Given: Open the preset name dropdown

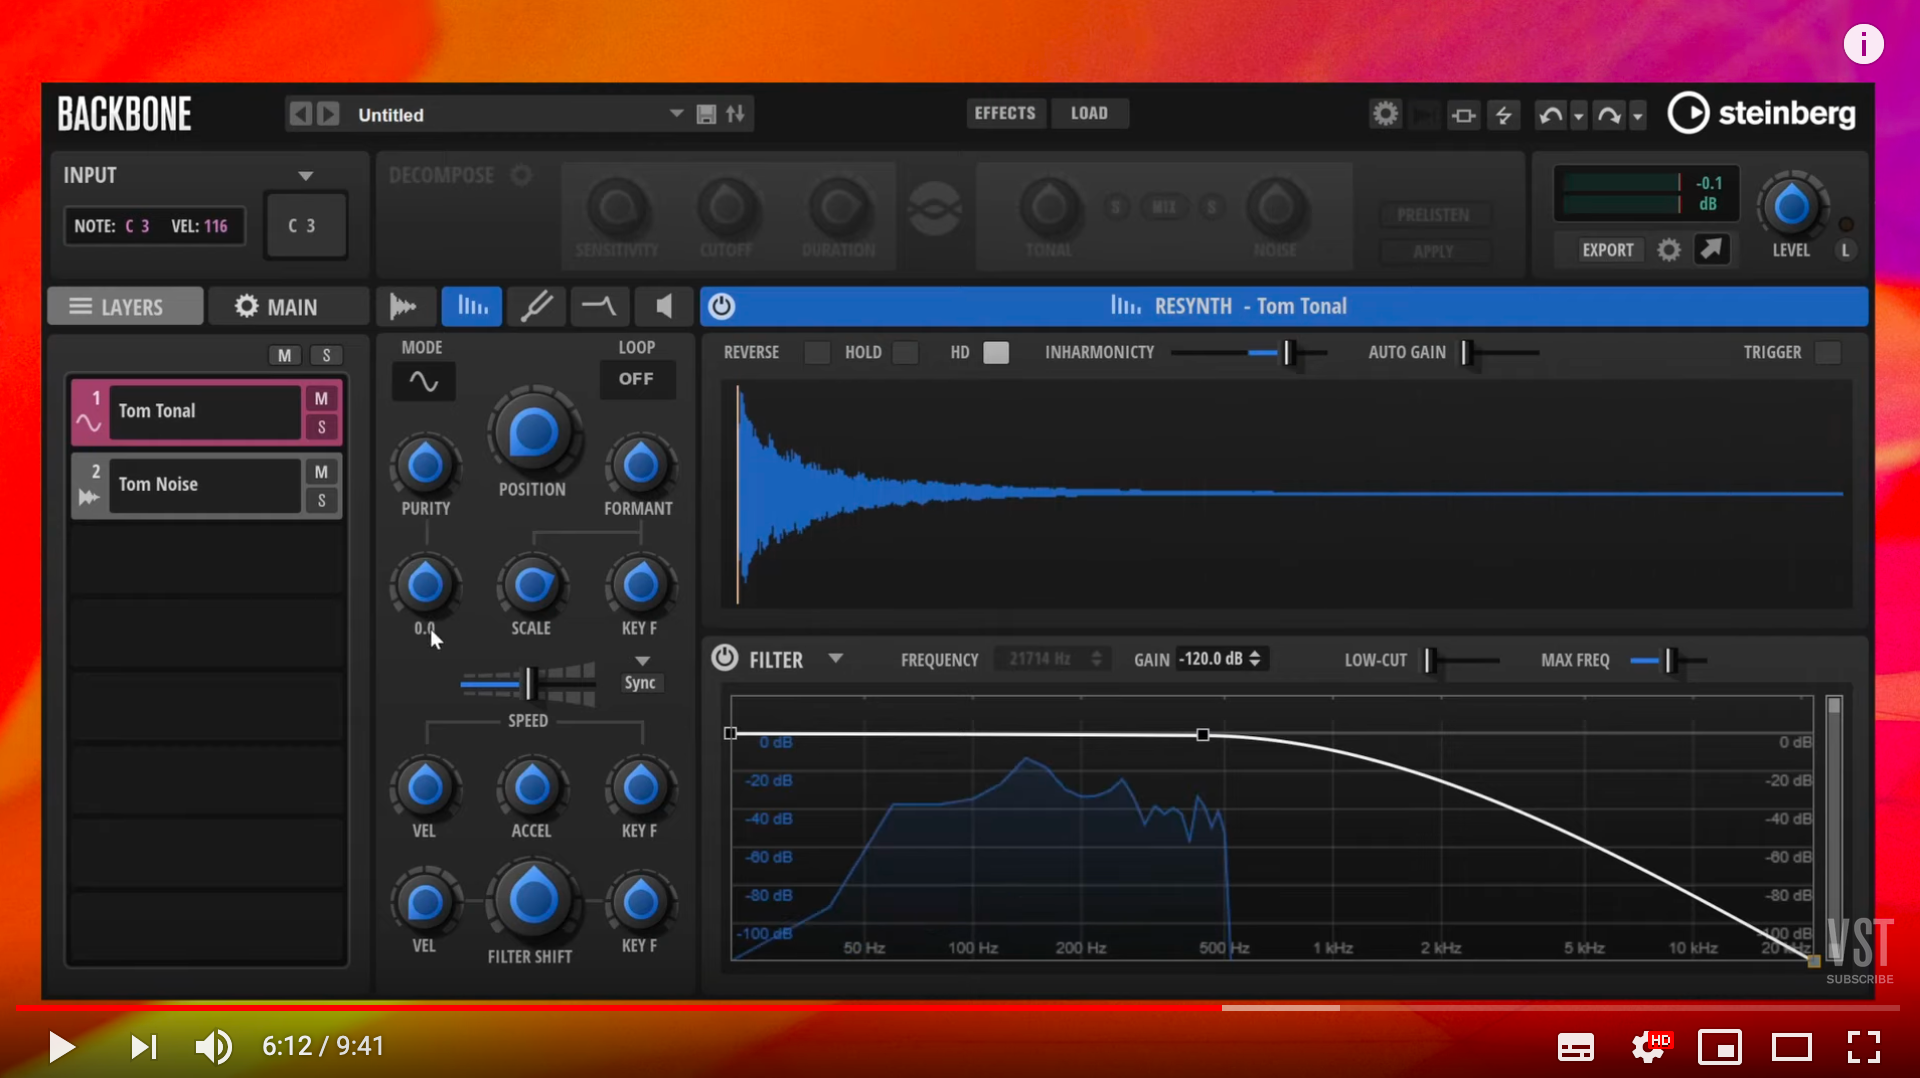Looking at the screenshot, I should [676, 113].
